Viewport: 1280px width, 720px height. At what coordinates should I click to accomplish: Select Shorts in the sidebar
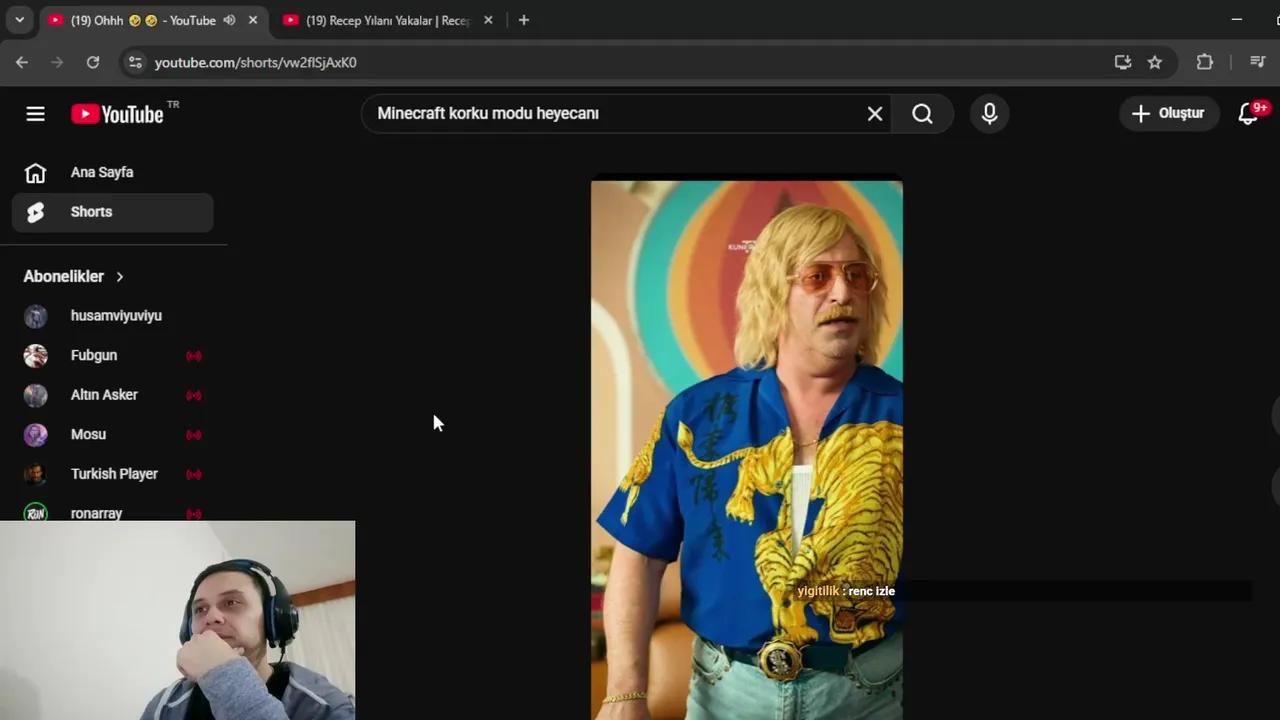pyautogui.click(x=112, y=212)
